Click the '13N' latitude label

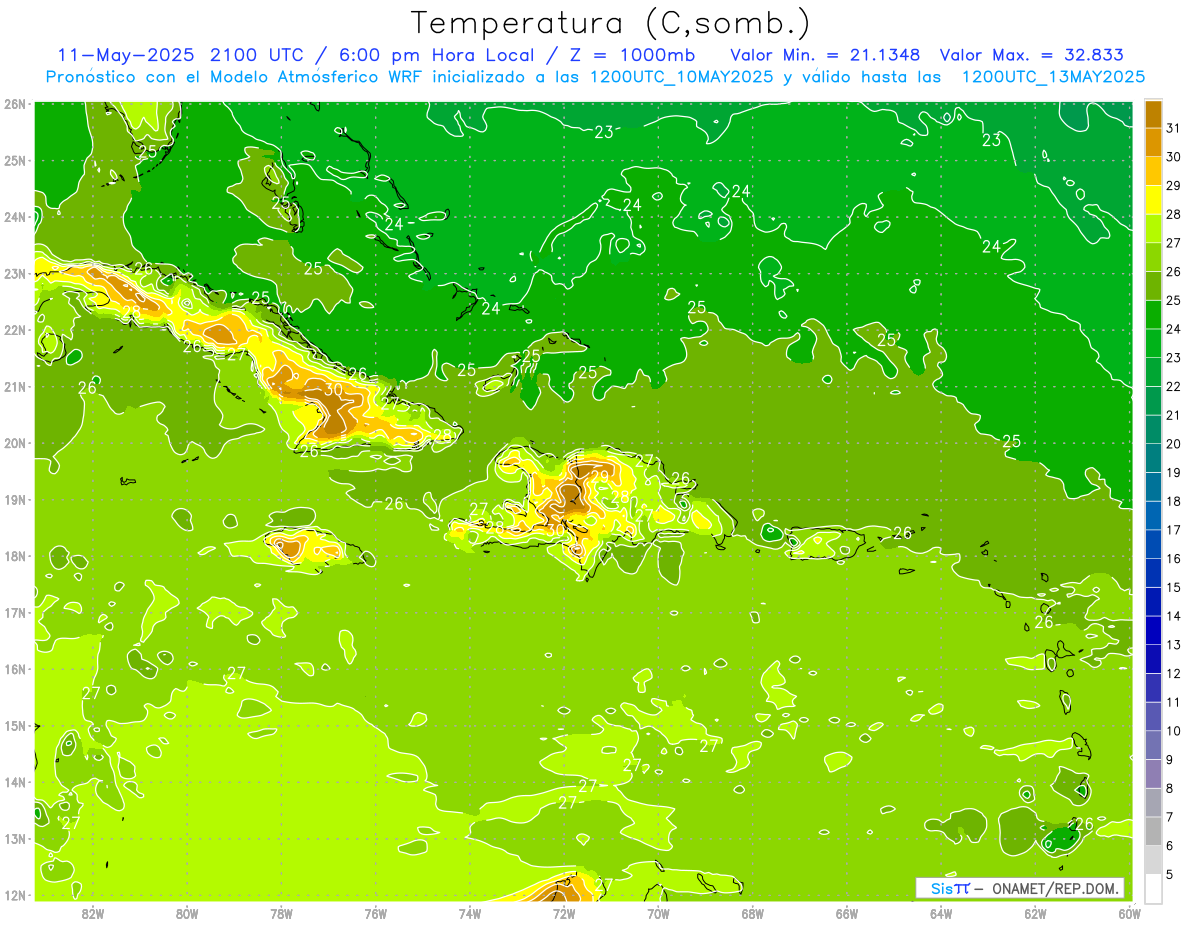[x=14, y=838]
